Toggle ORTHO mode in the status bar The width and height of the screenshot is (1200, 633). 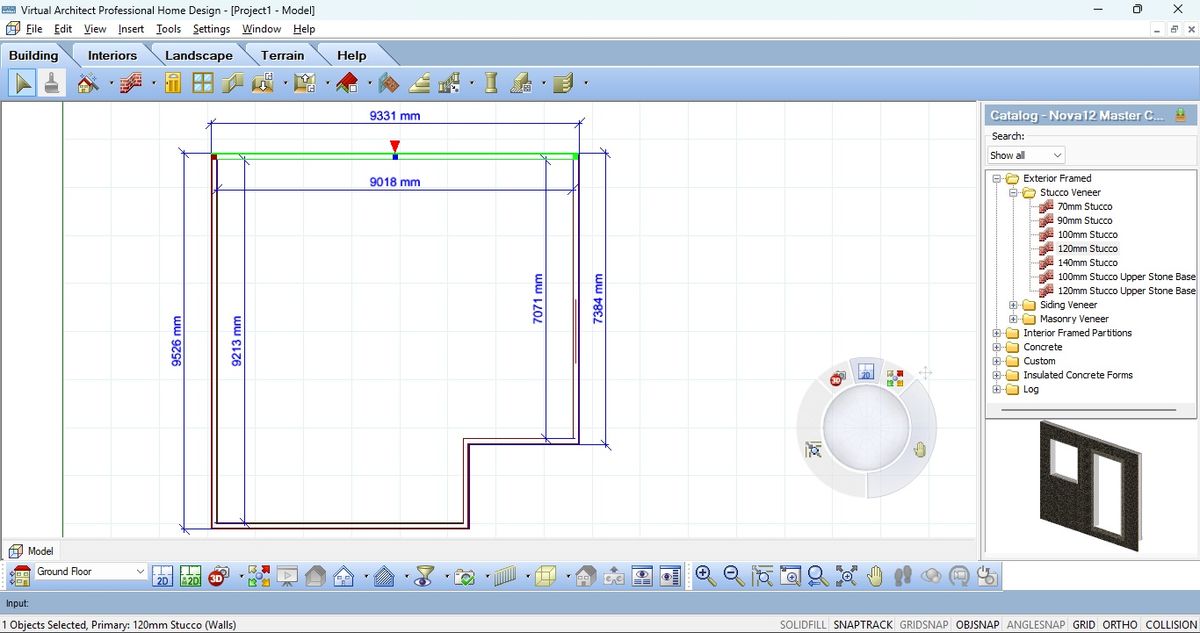1119,624
